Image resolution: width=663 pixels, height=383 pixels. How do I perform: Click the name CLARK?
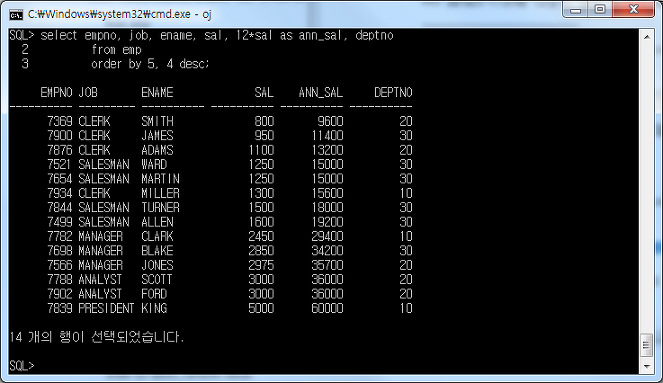click(157, 236)
